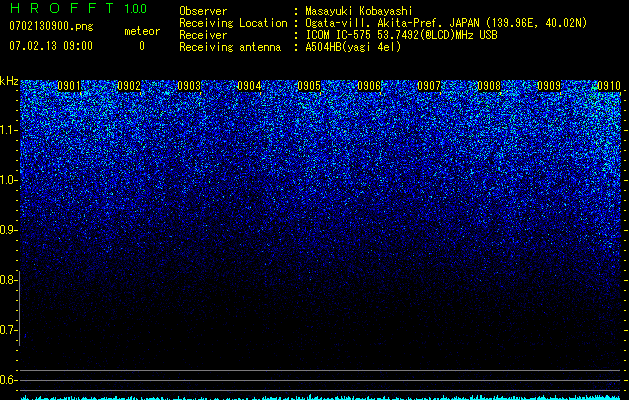Click the 0.8 kHz axis label
Viewport: 629px width, 400px height.
(8, 280)
